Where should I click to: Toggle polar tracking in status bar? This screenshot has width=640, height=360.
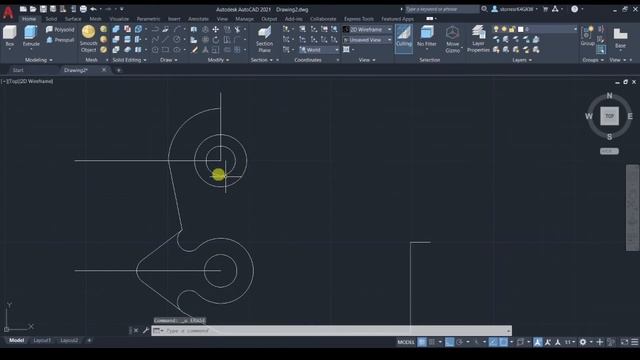tap(460, 342)
